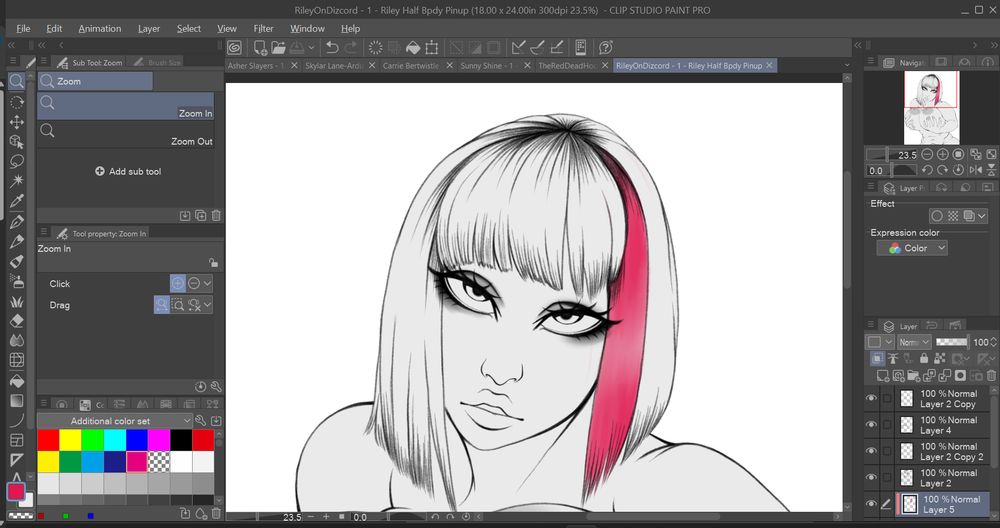
Task: Select the Move layer tool
Action: pyautogui.click(x=16, y=122)
